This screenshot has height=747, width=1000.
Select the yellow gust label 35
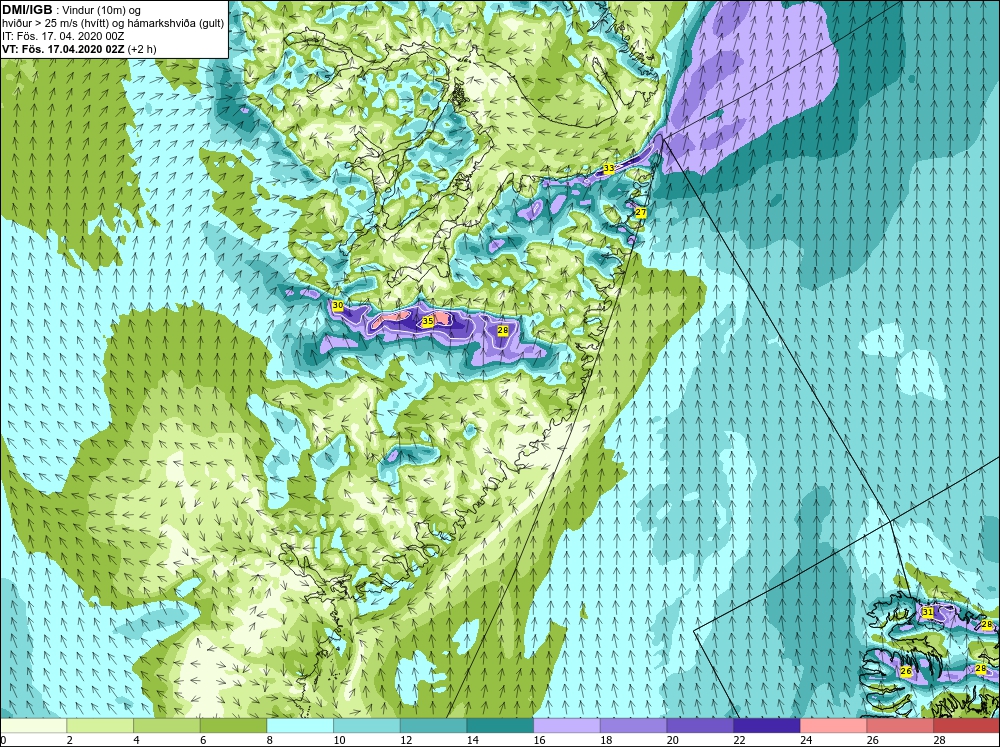[x=428, y=321]
